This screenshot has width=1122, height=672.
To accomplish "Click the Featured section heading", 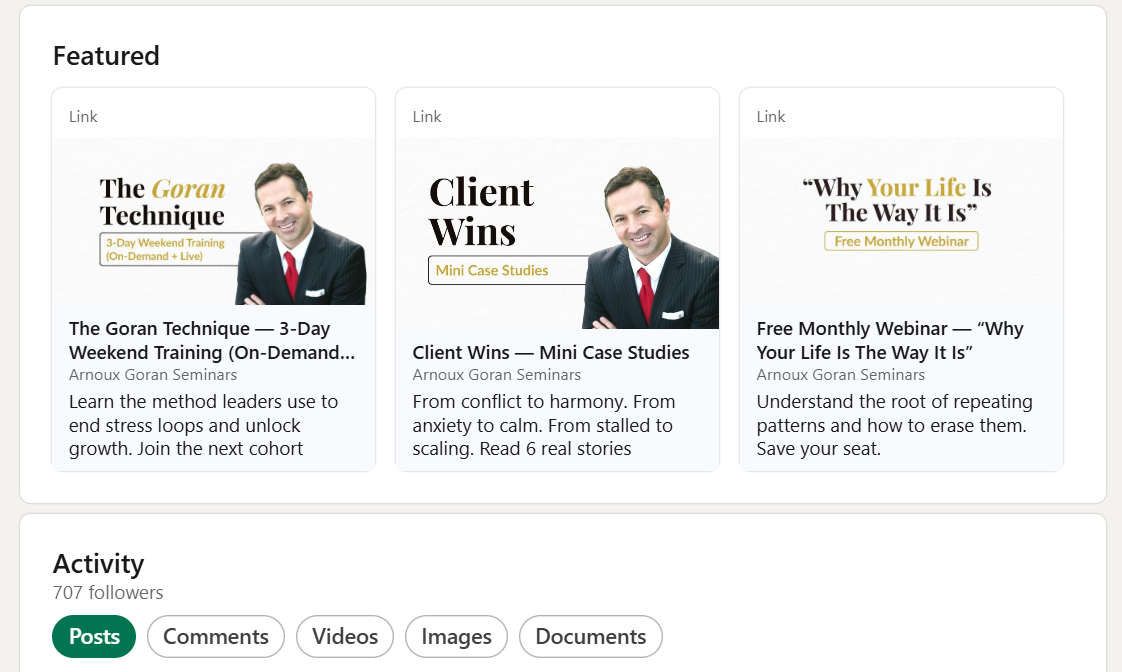I will click(106, 56).
